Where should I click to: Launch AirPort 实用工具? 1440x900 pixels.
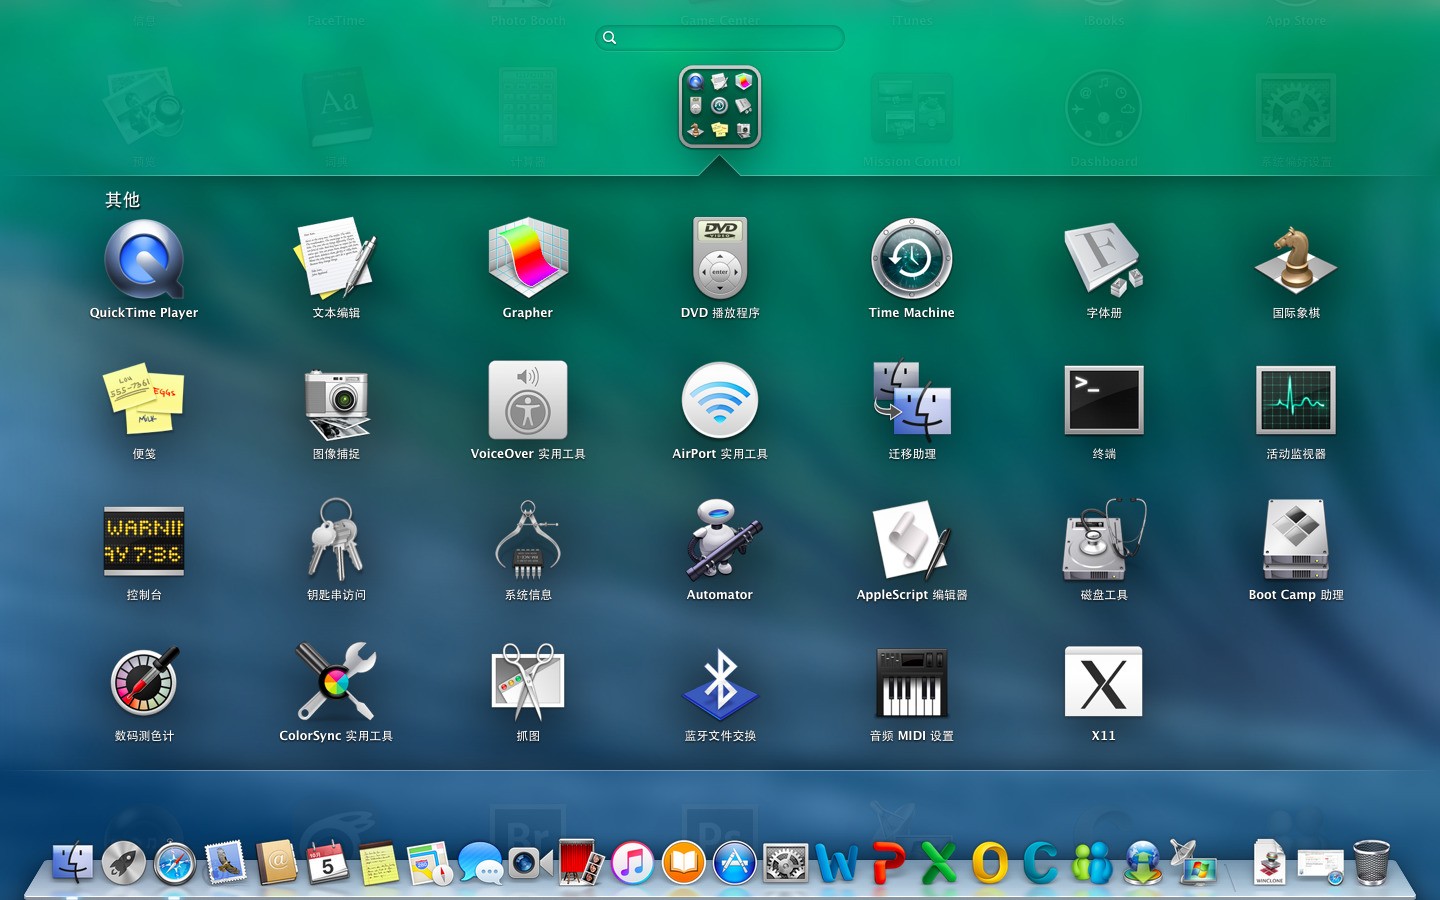tap(720, 401)
